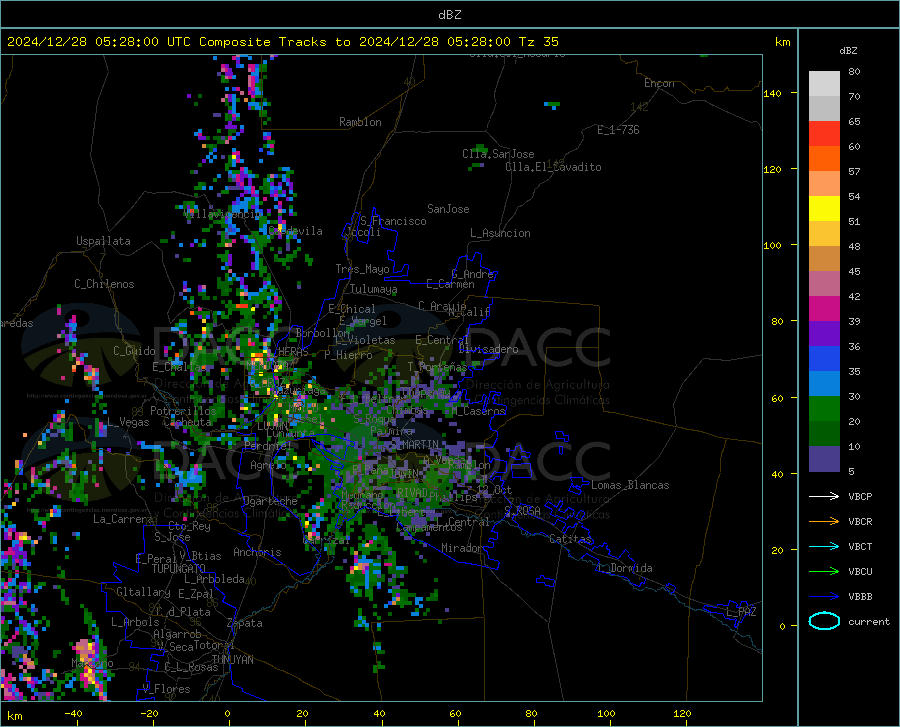Click the Divisadero map label

point(488,349)
